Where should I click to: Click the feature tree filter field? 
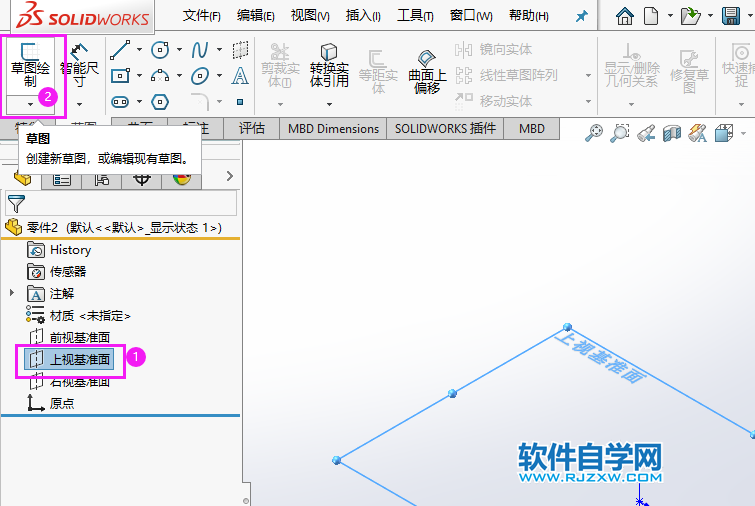tap(121, 203)
